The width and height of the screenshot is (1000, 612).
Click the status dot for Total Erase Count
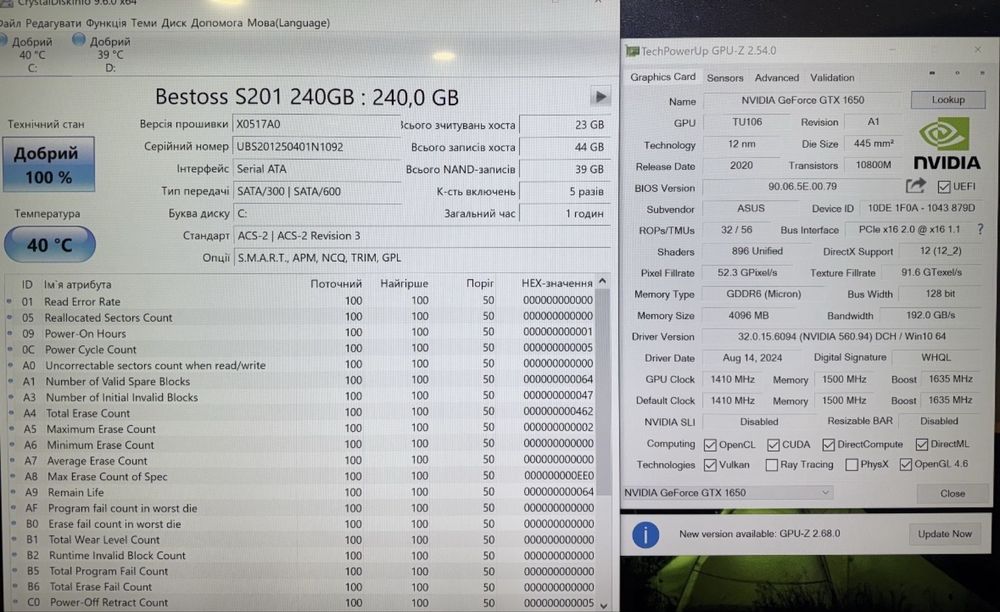coord(11,412)
